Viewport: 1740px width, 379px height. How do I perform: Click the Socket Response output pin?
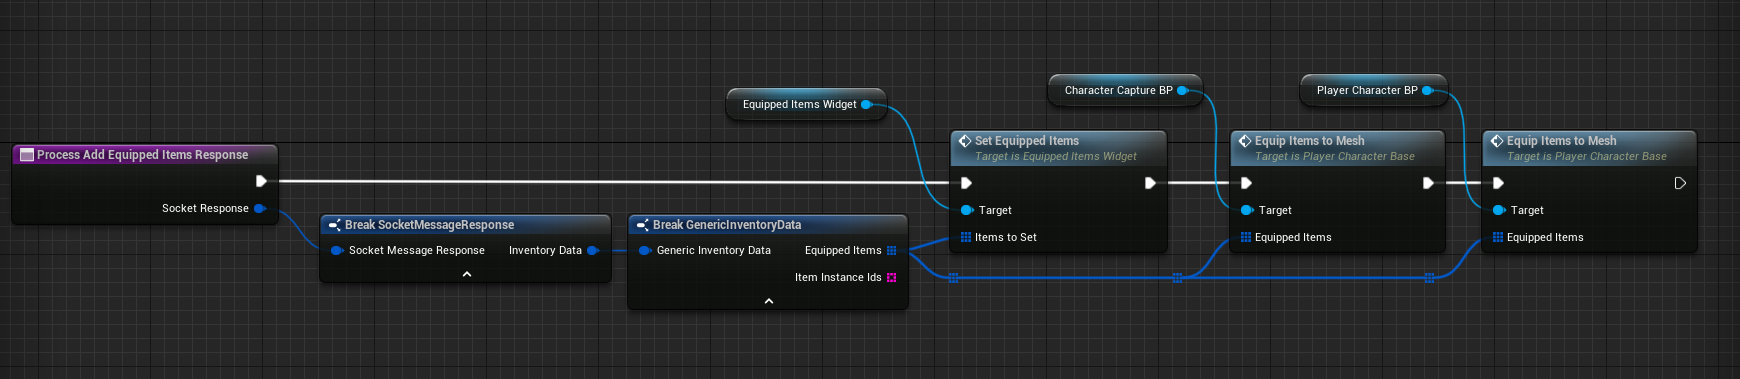pyautogui.click(x=260, y=208)
